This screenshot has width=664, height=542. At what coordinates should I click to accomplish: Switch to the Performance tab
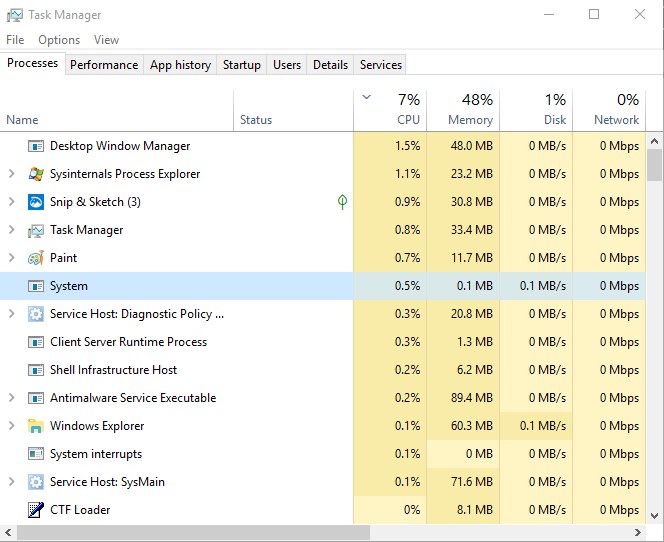point(104,65)
